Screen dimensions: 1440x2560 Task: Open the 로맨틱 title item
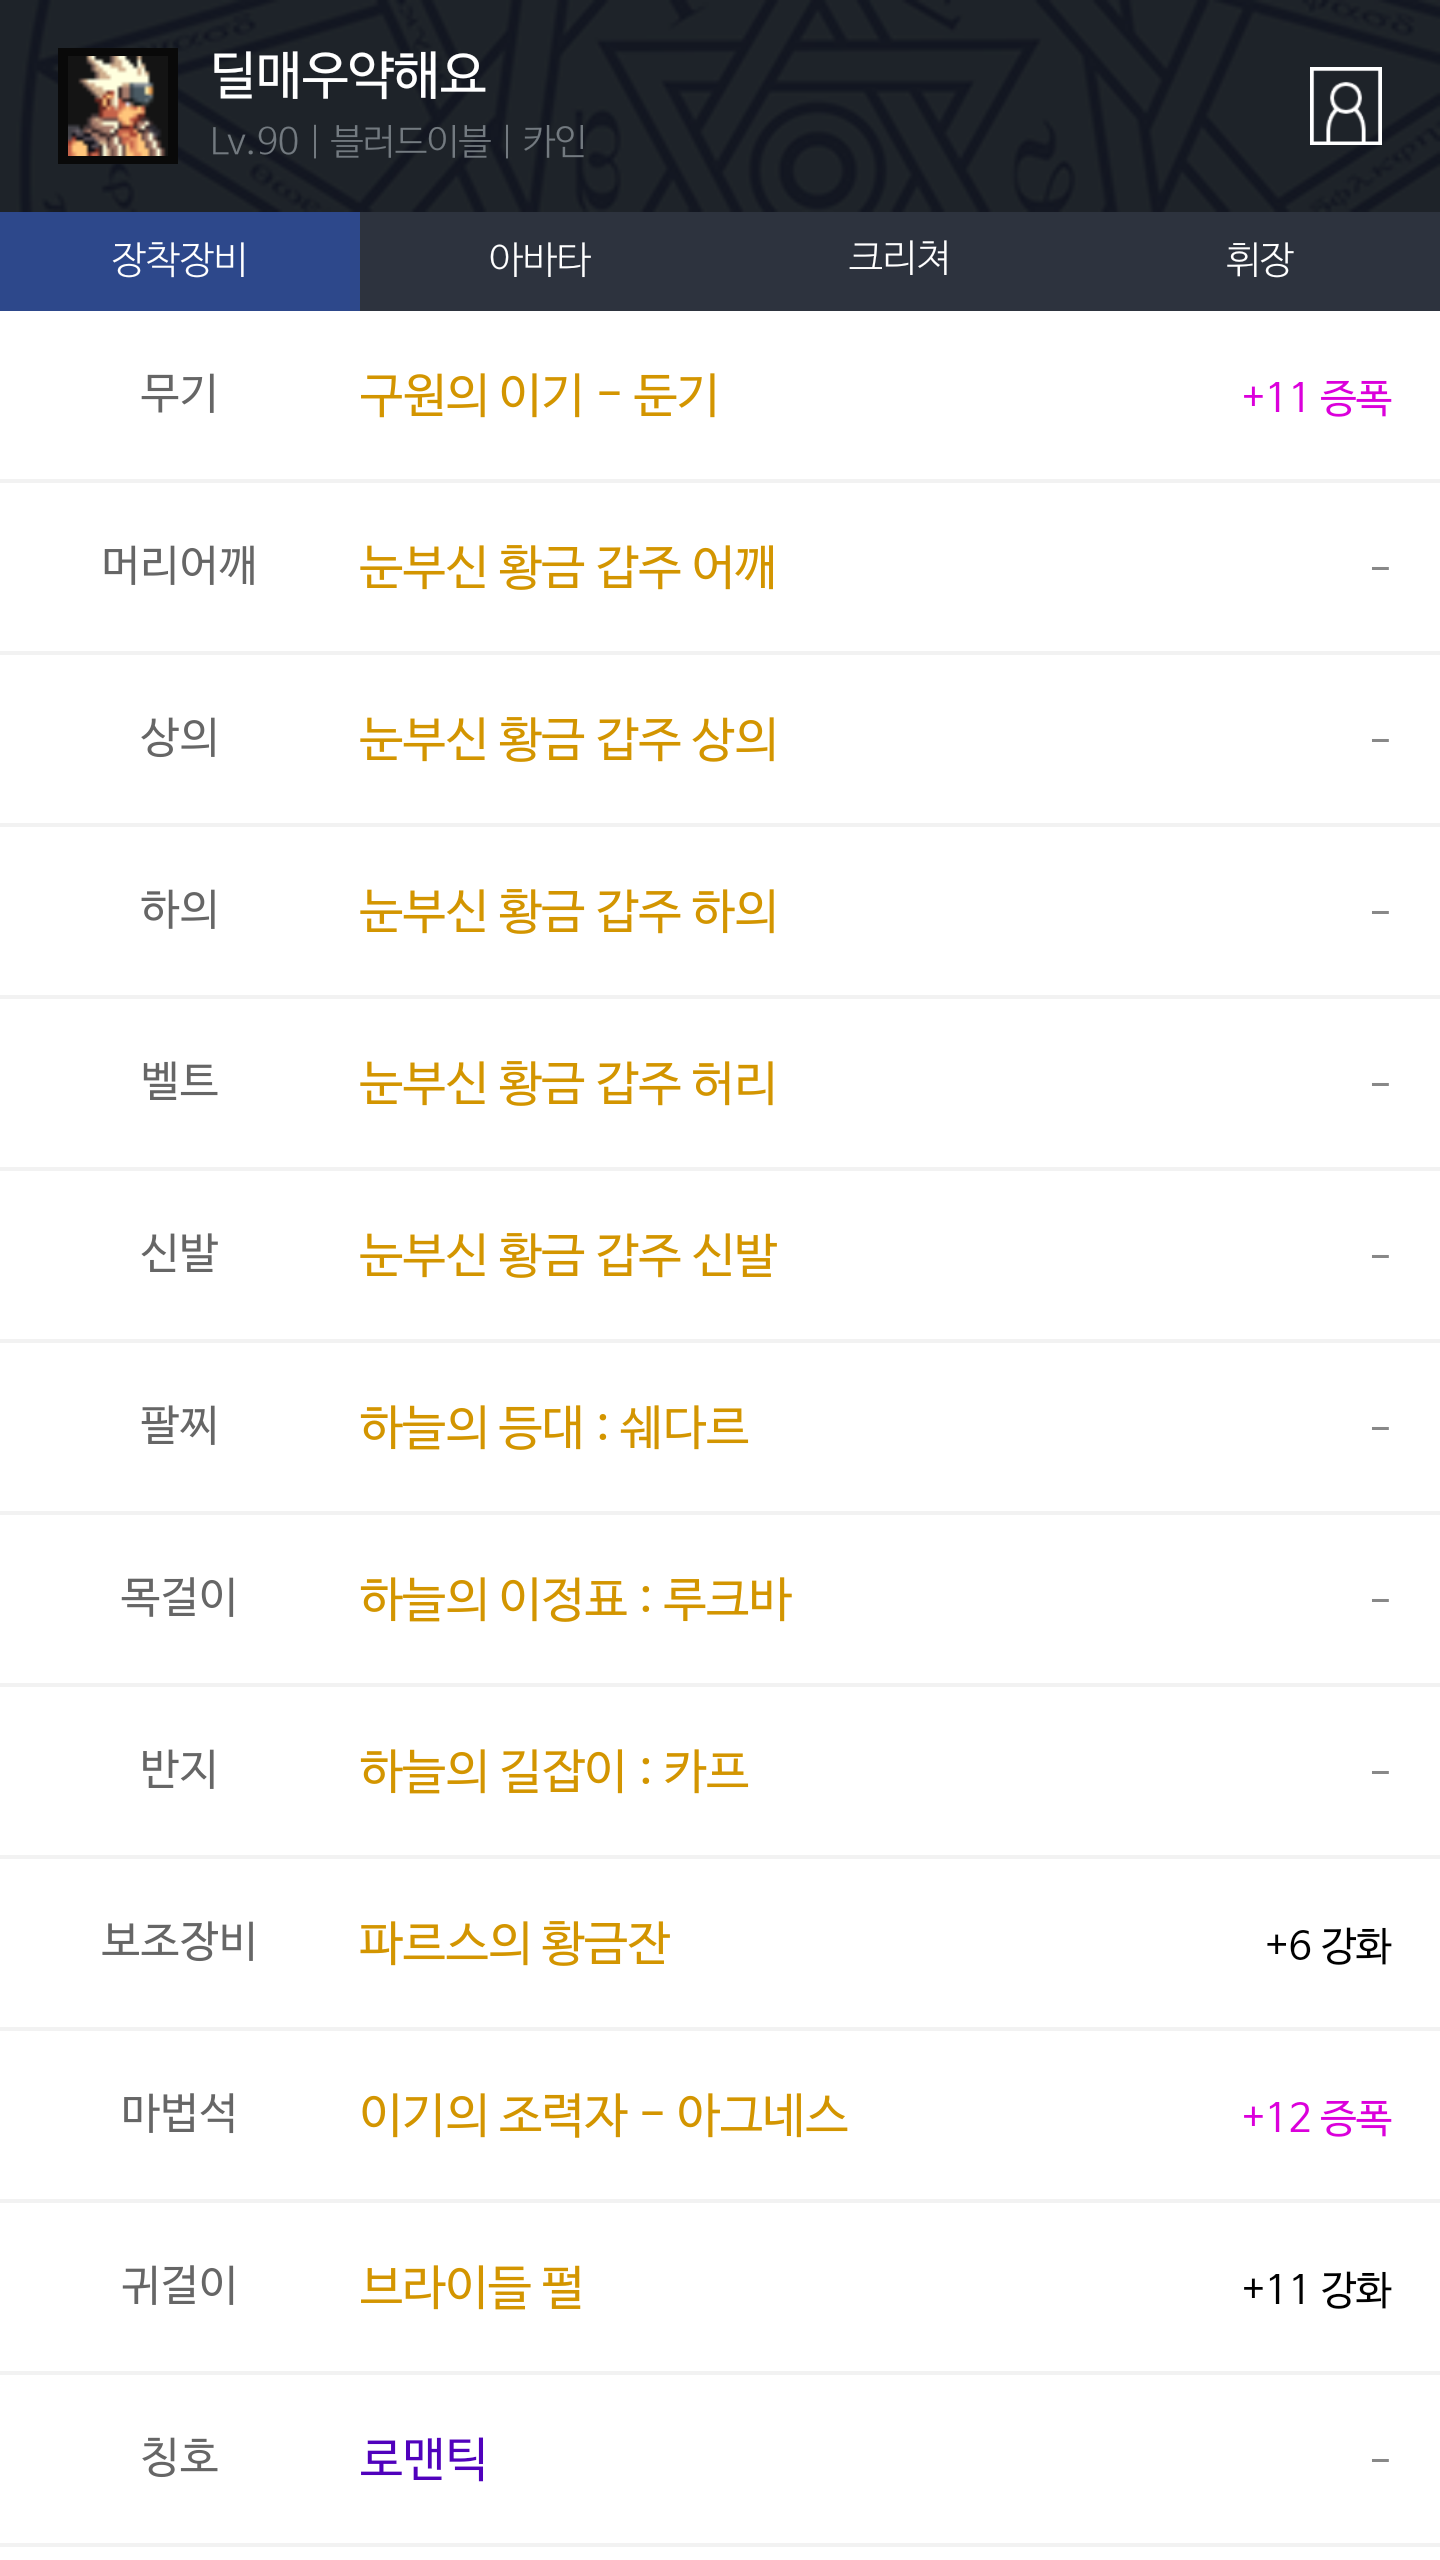tap(423, 2459)
